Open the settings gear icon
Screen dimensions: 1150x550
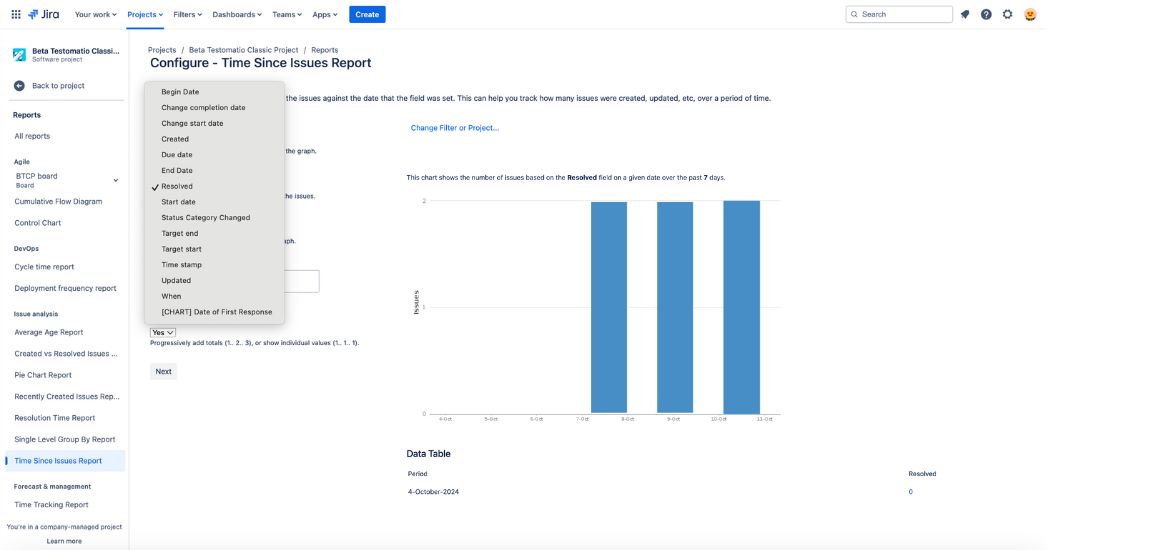point(1007,14)
